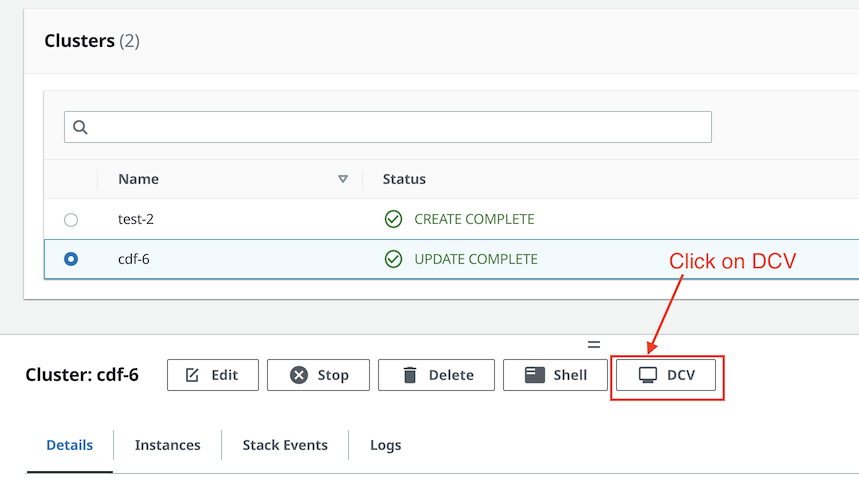
Task: Click the panel resize handle
Action: [x=594, y=344]
